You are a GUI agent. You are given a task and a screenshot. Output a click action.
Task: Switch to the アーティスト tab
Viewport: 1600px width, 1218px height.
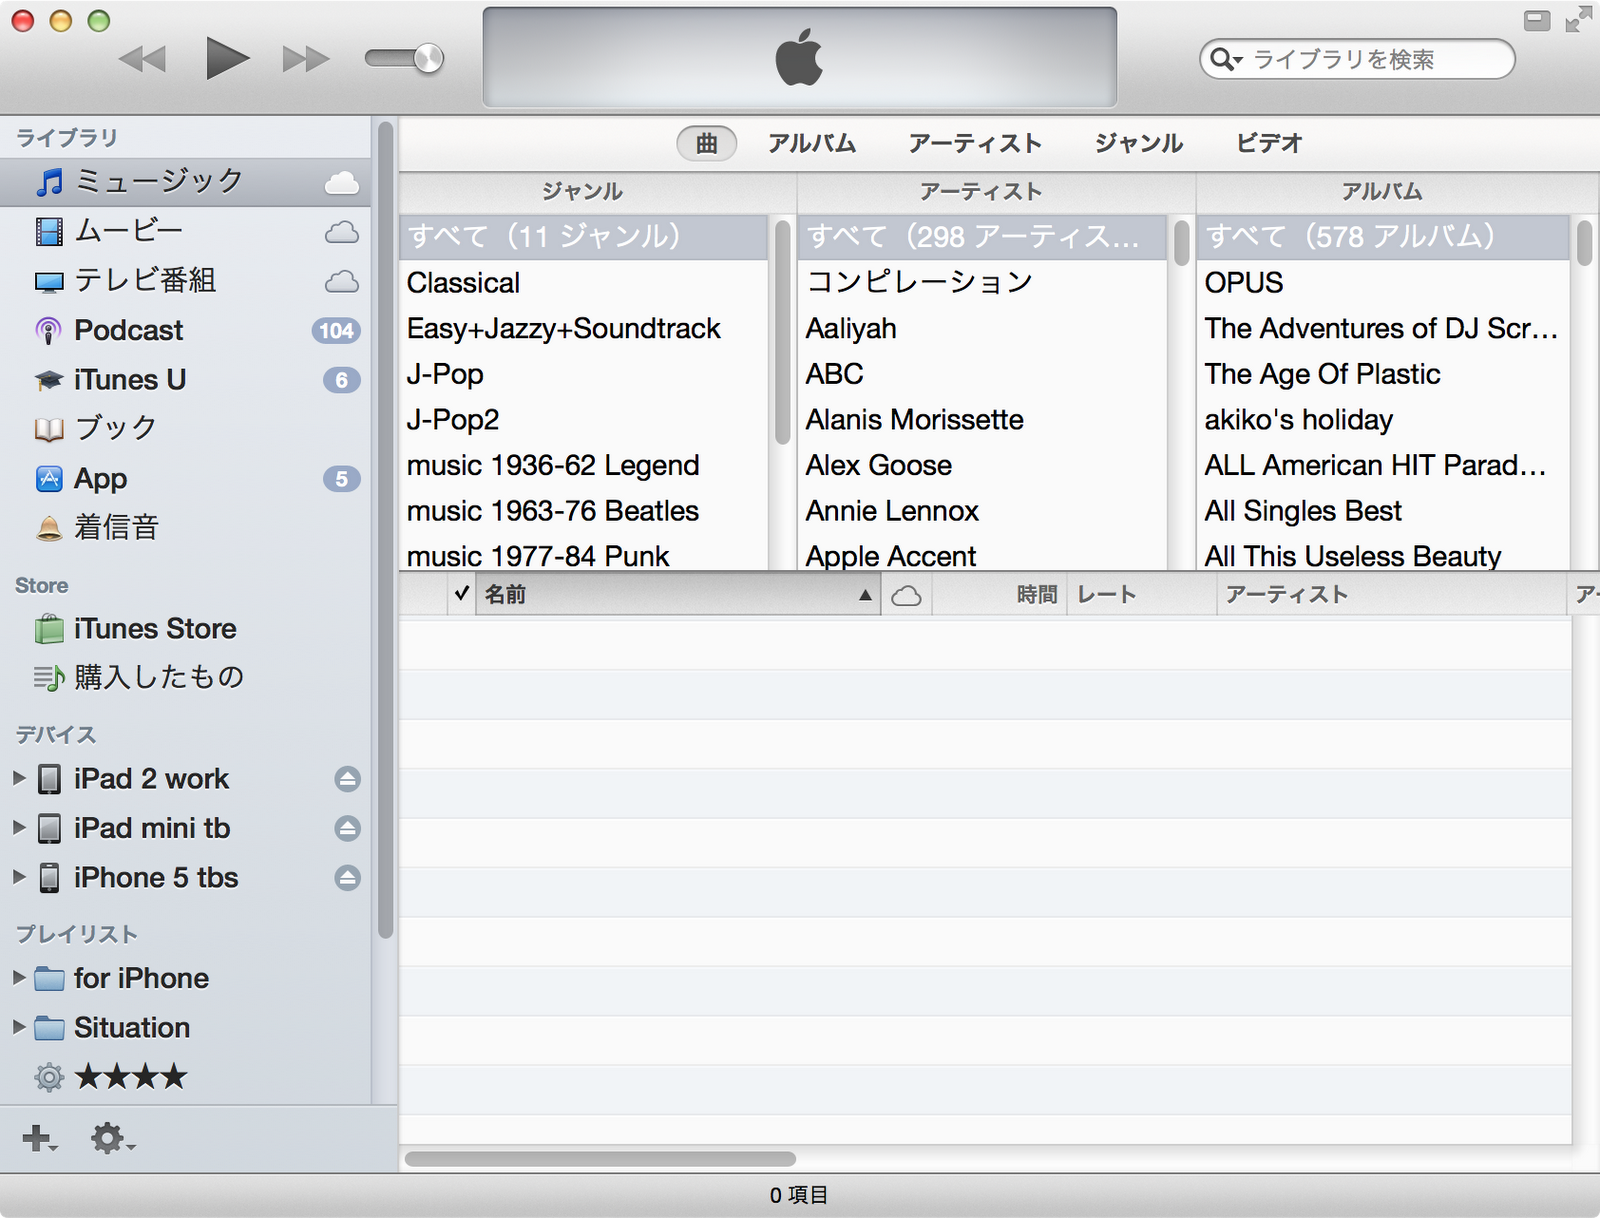tap(975, 143)
